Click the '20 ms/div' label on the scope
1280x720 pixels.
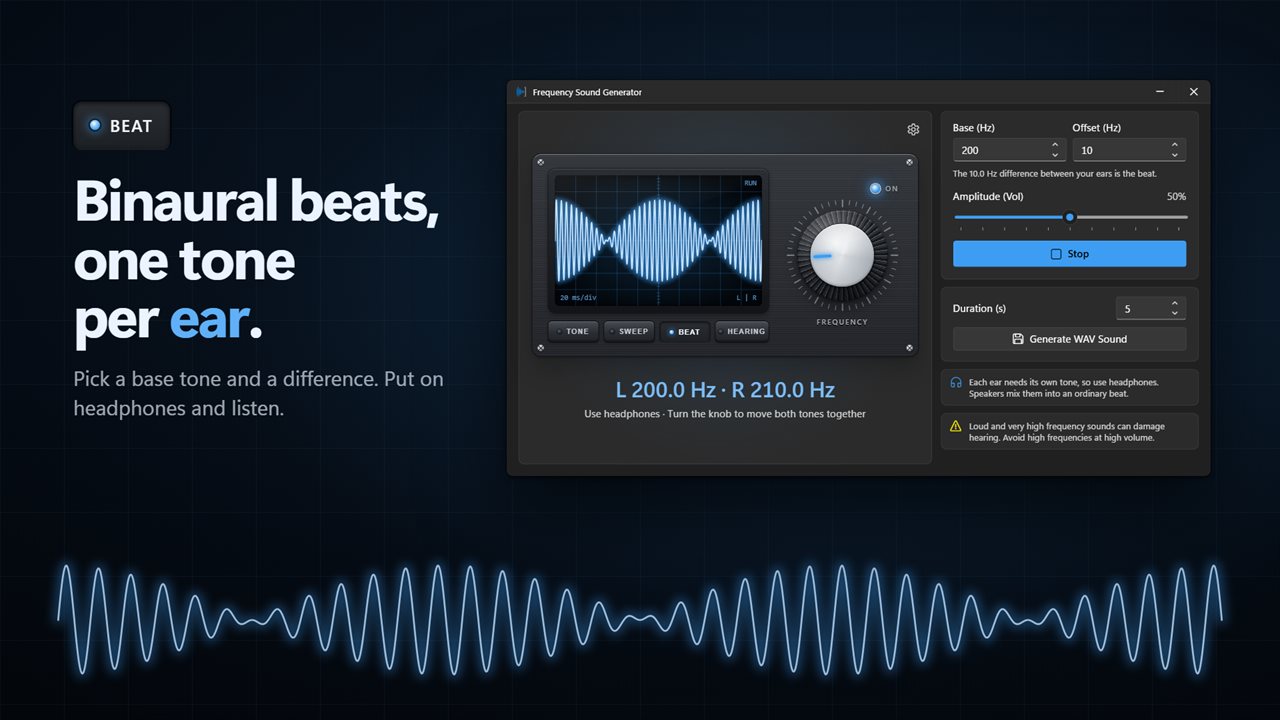[x=578, y=298]
